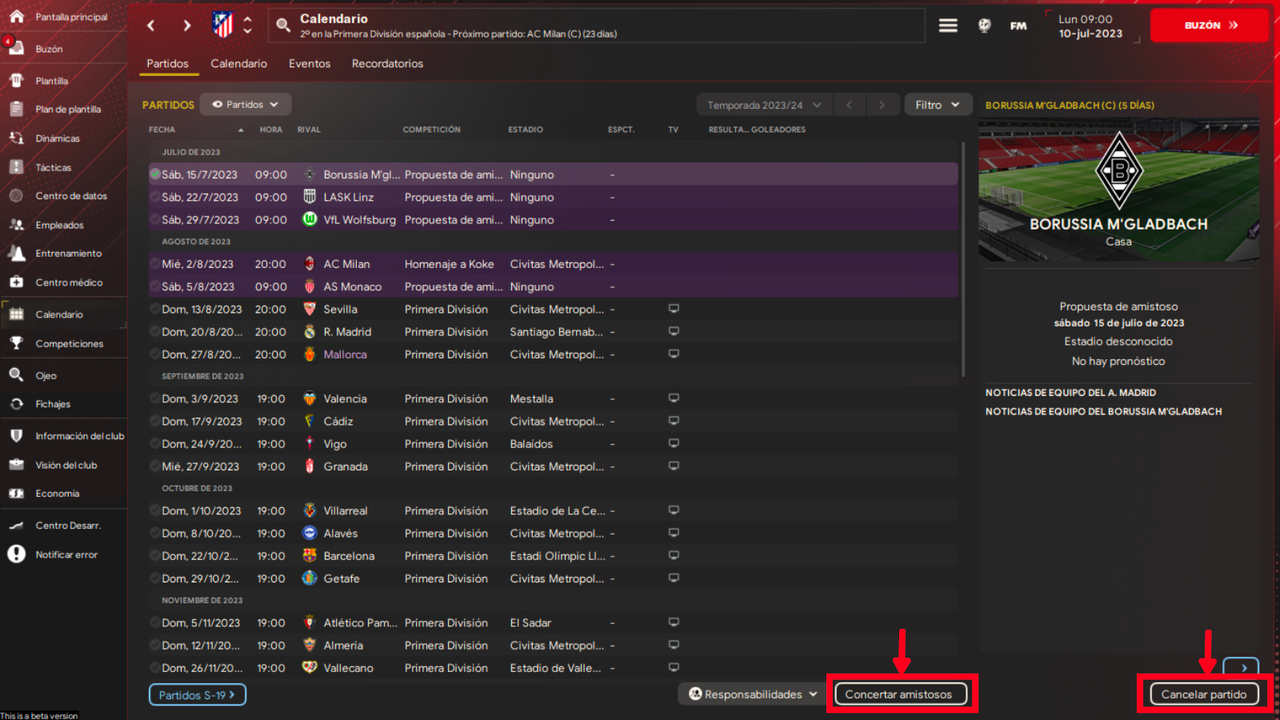Switch to the Recordatorios tab
Image resolution: width=1280 pixels, height=720 pixels.
coord(388,64)
